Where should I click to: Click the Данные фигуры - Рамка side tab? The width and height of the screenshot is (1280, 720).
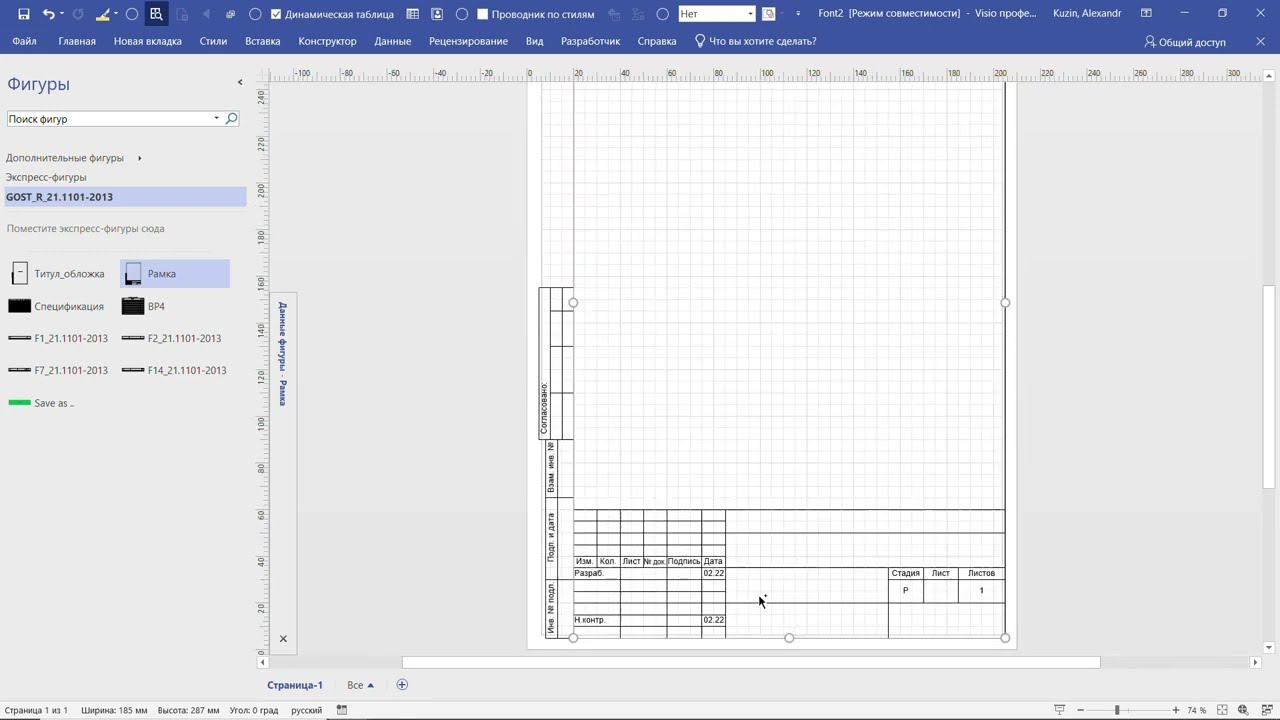[283, 353]
